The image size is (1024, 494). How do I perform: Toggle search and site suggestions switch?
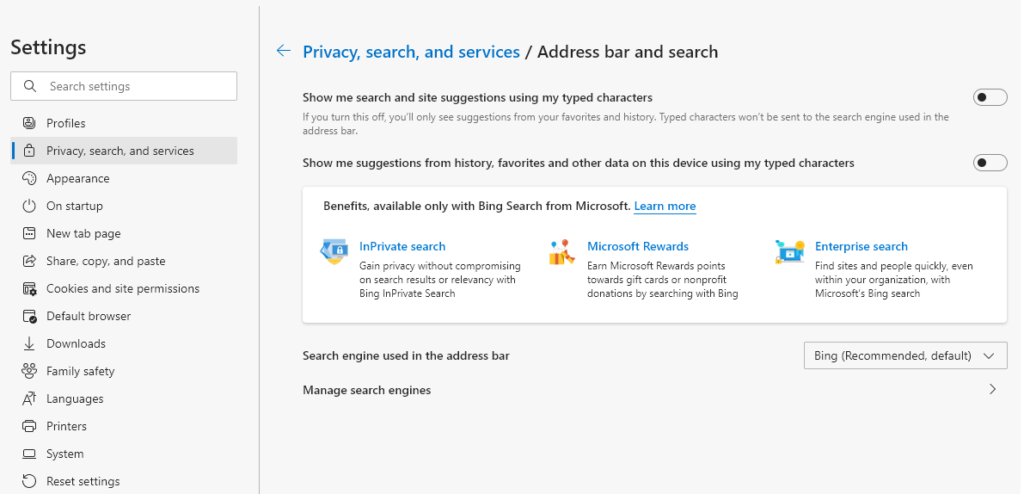(990, 97)
